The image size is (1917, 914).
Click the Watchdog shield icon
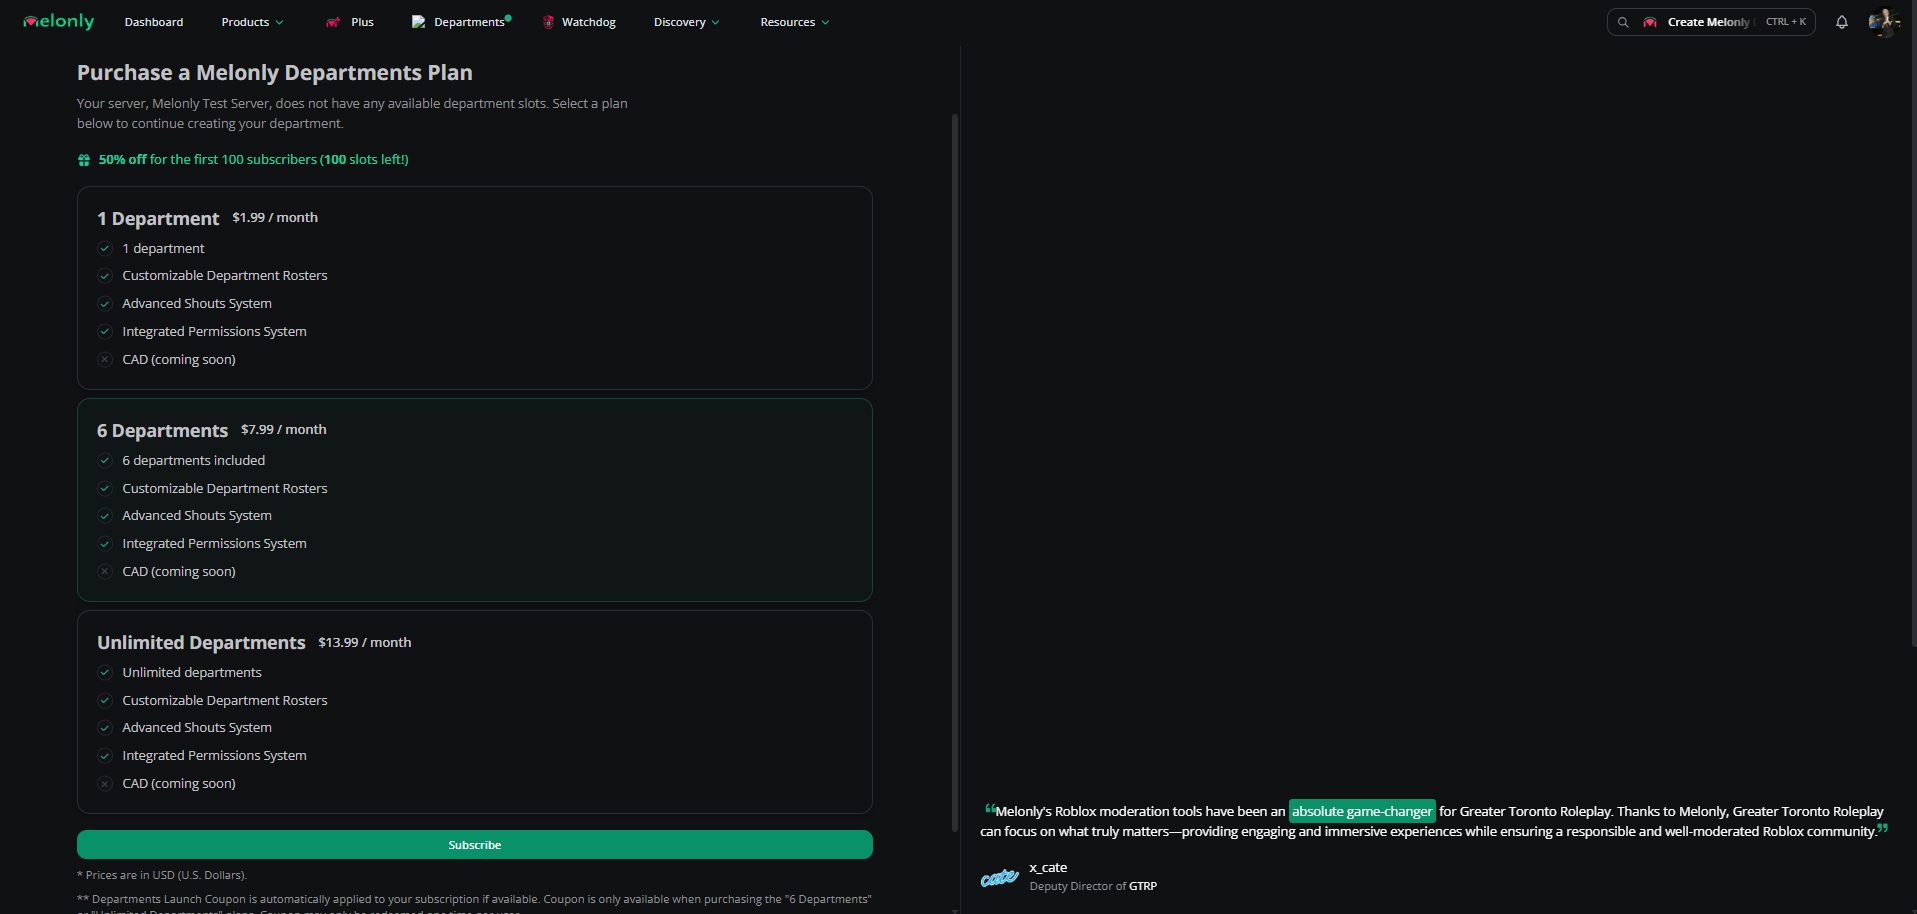[548, 22]
